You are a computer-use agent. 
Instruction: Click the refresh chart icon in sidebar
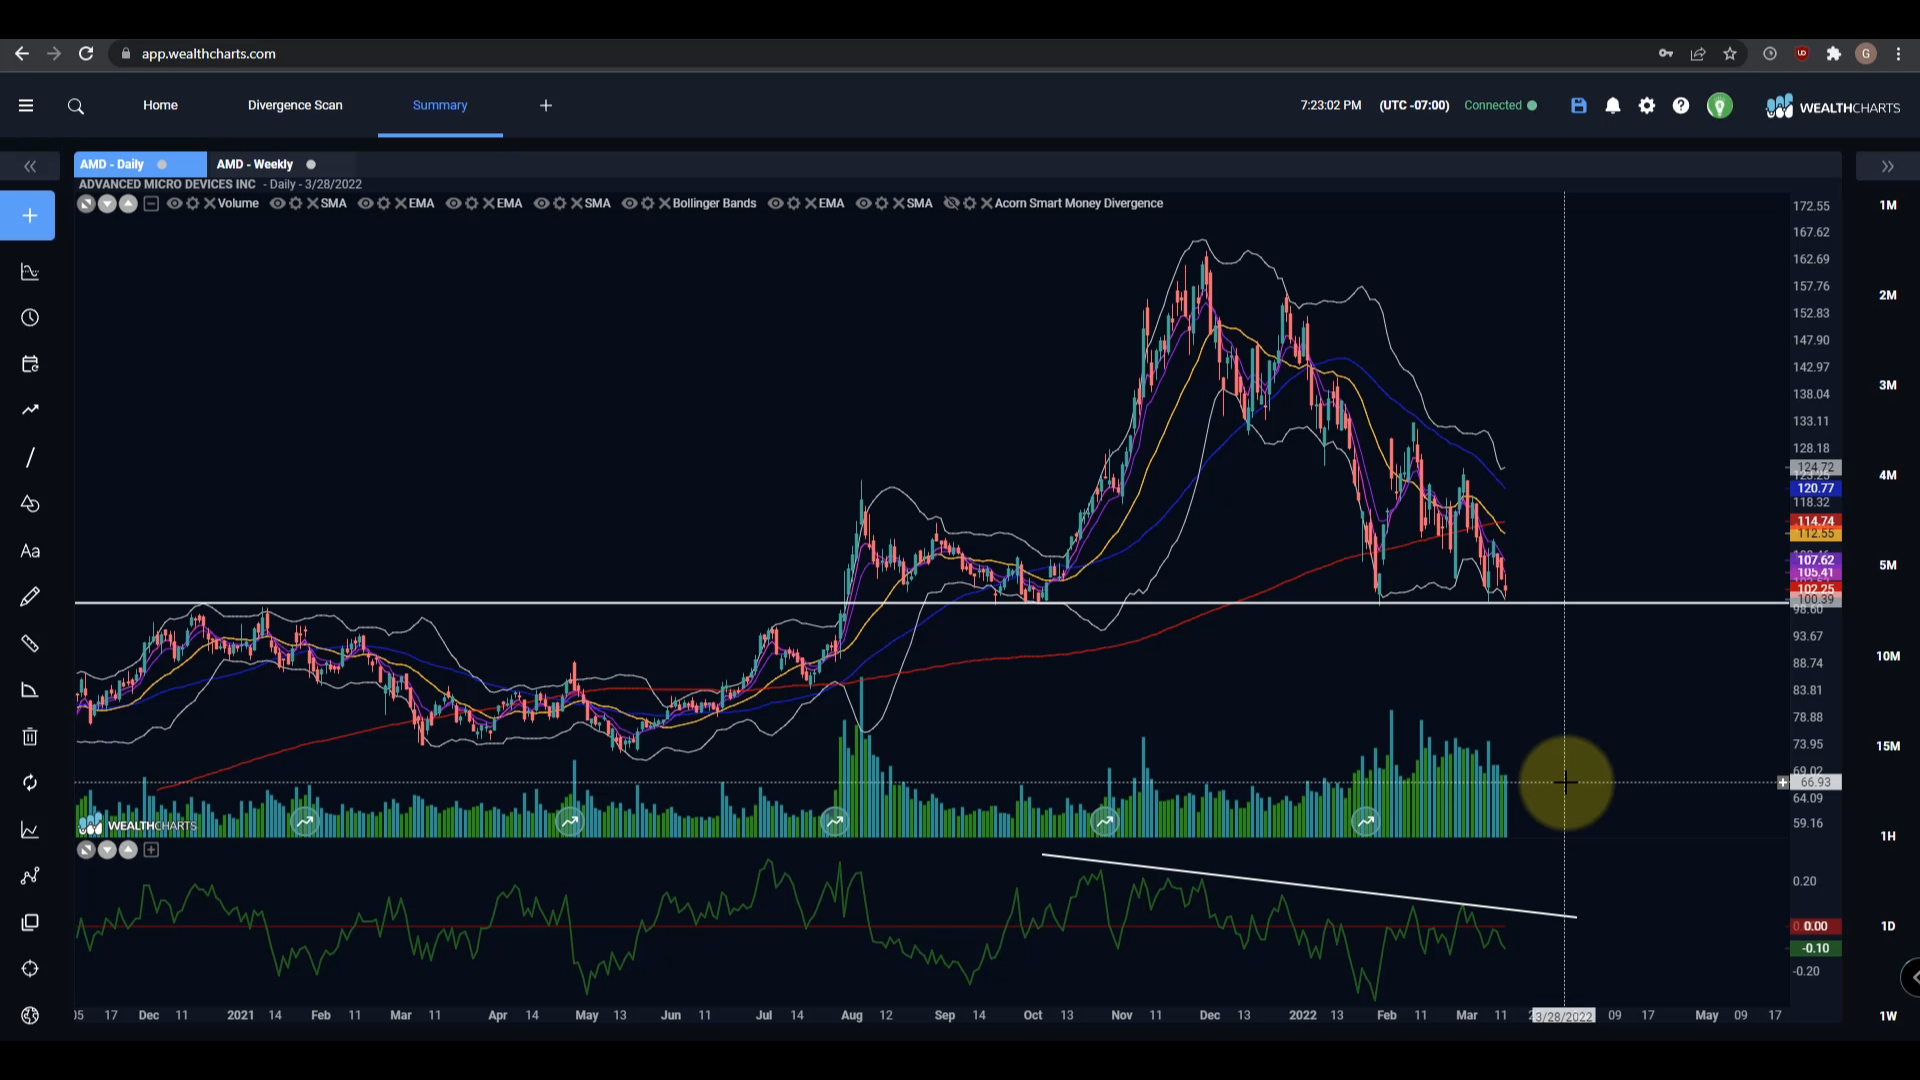(30, 783)
